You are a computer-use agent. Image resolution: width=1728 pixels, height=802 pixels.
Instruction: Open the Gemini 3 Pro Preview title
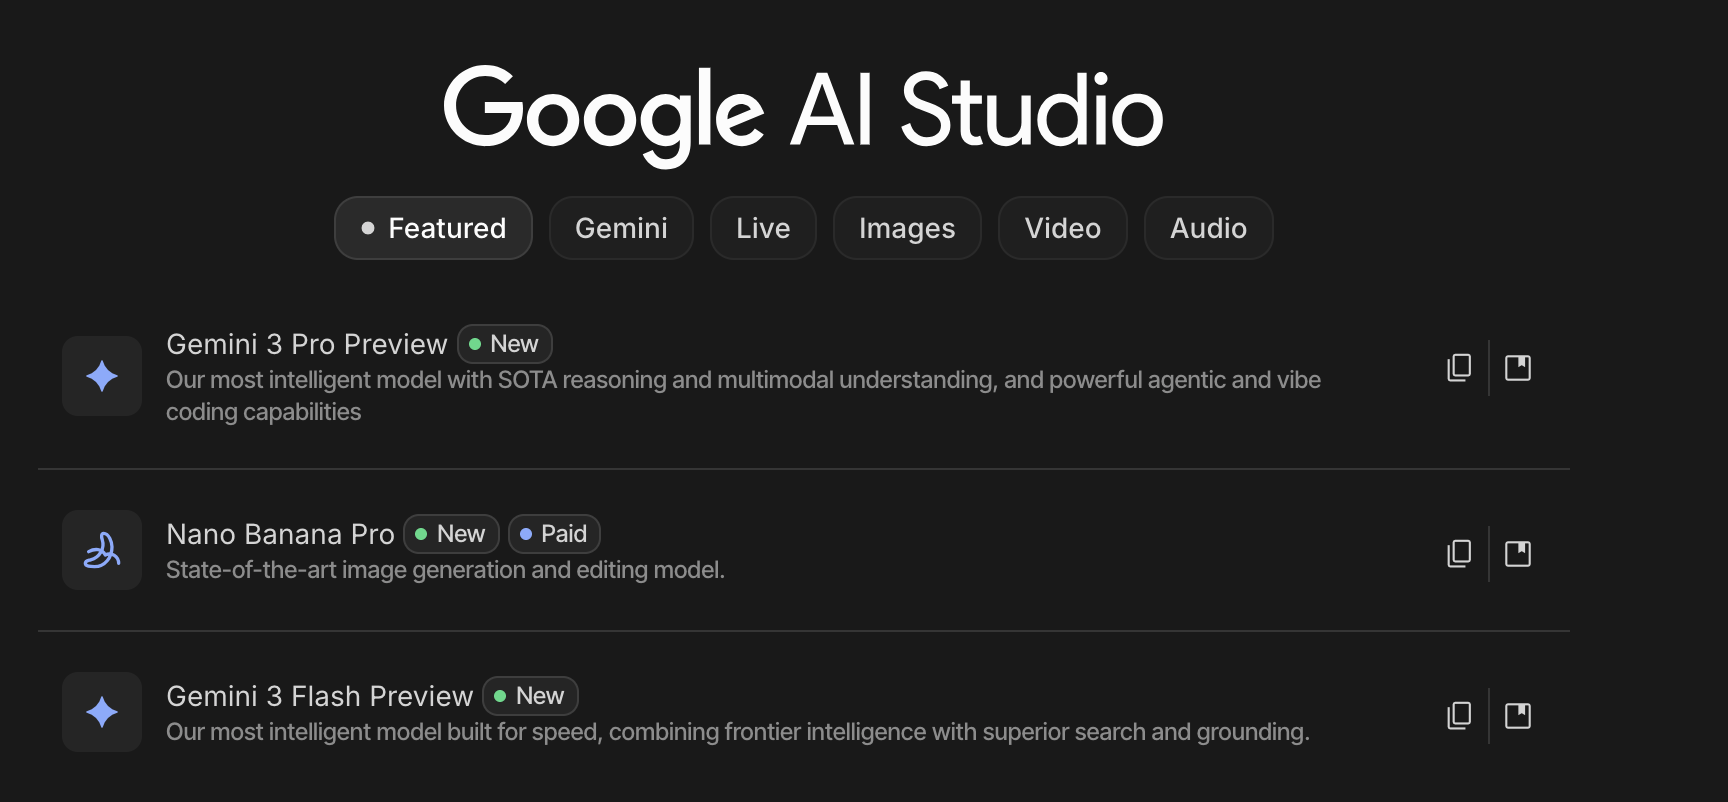coord(306,344)
